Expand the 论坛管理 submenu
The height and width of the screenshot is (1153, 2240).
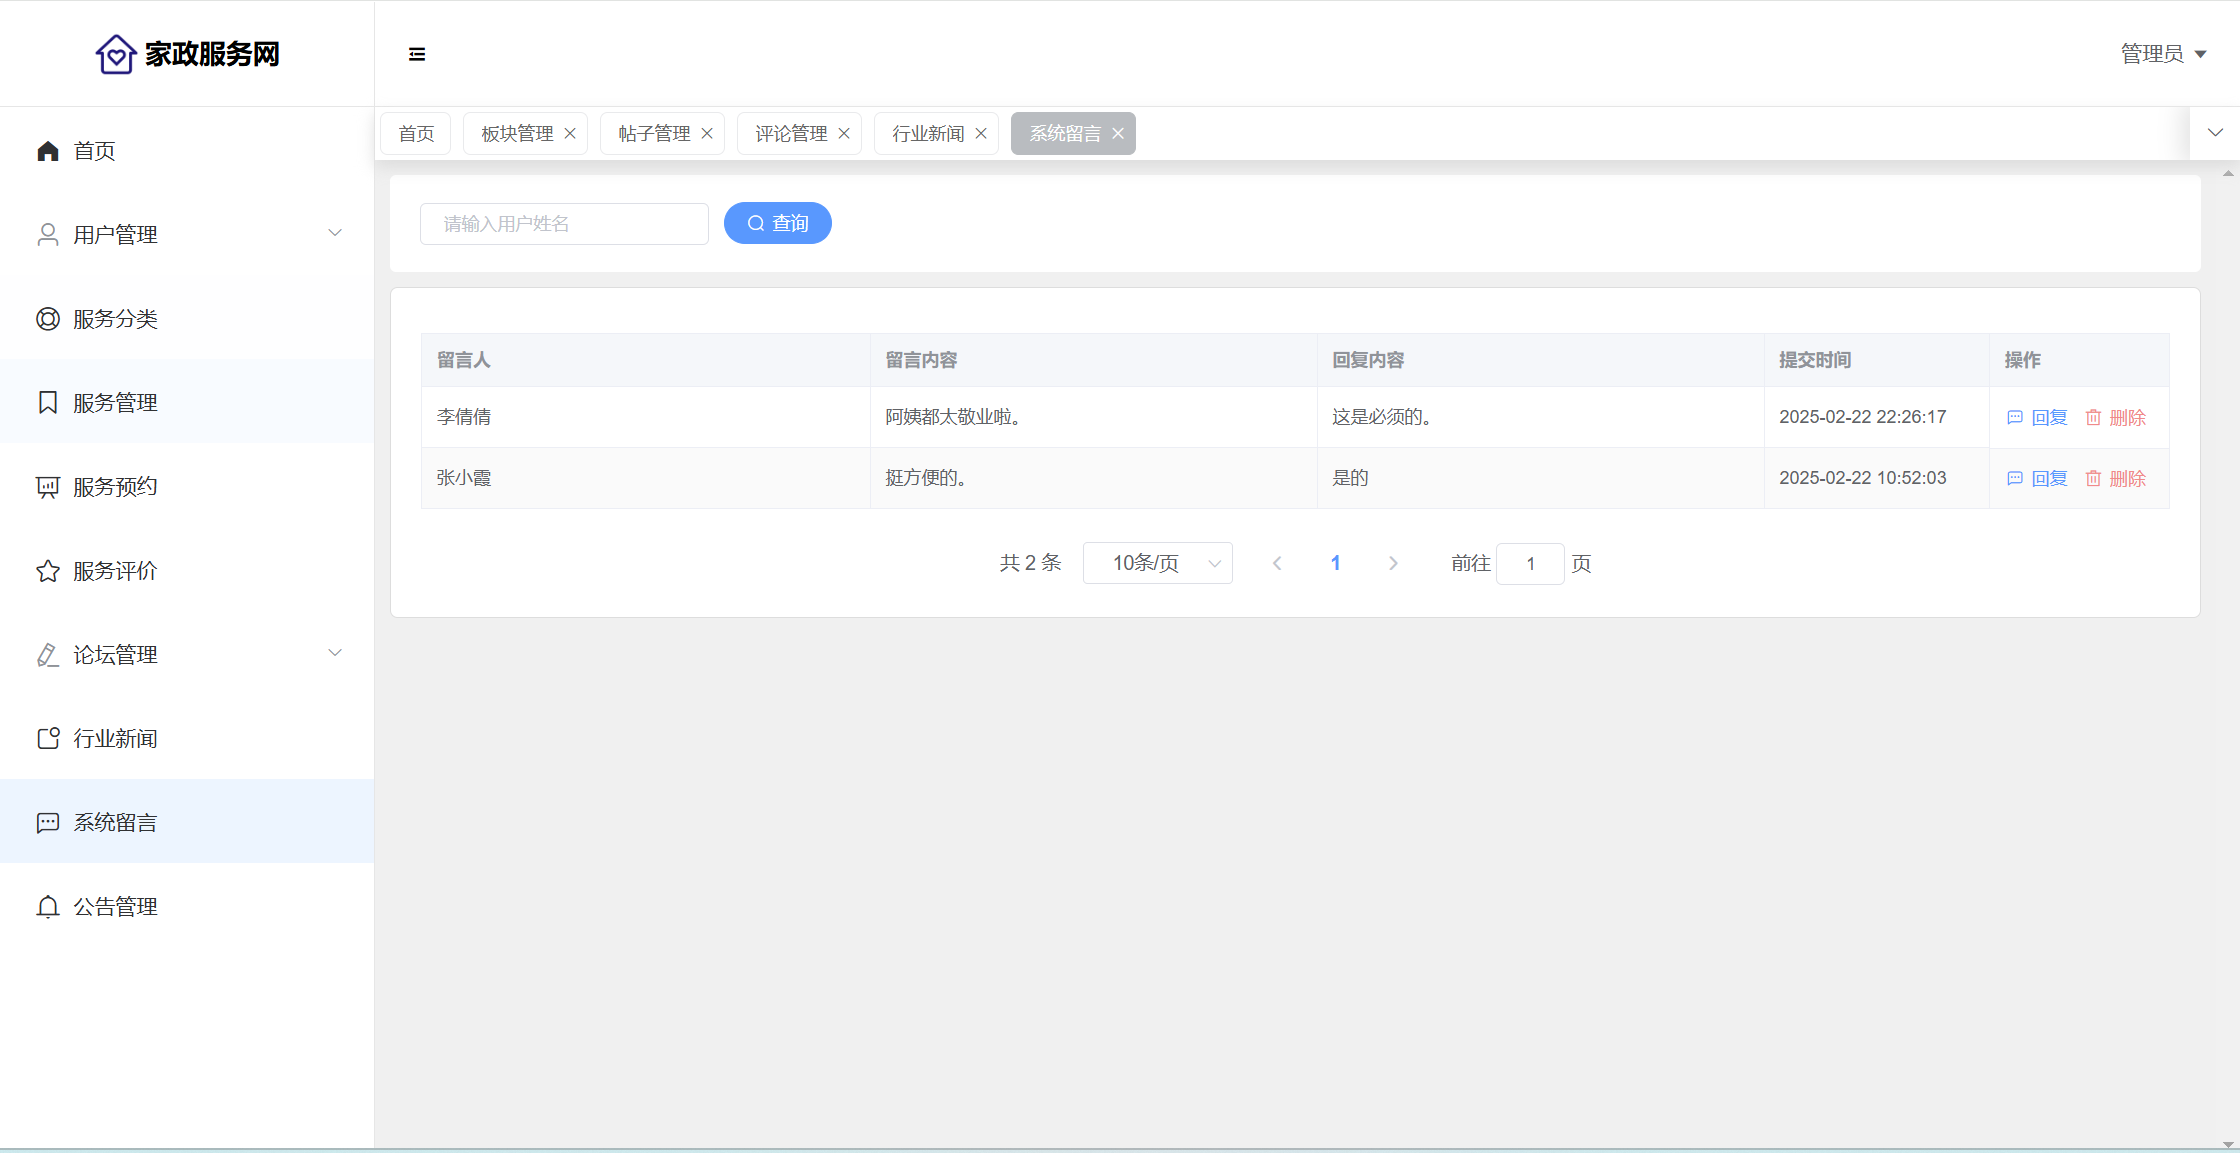point(335,654)
